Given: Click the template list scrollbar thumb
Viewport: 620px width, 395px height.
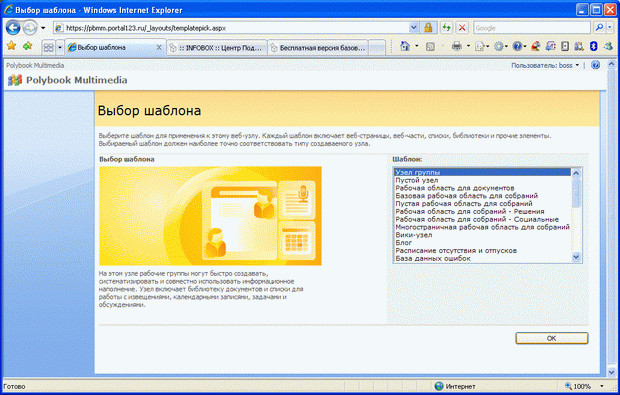Looking at the screenshot, I should coord(576,192).
